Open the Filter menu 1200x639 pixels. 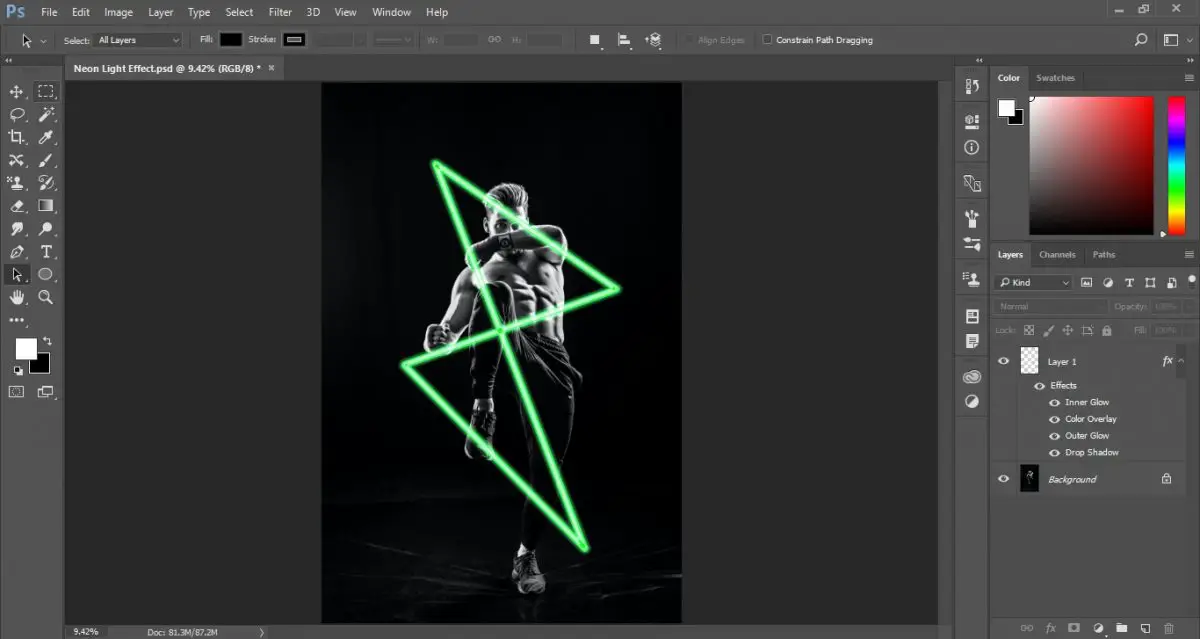click(279, 12)
